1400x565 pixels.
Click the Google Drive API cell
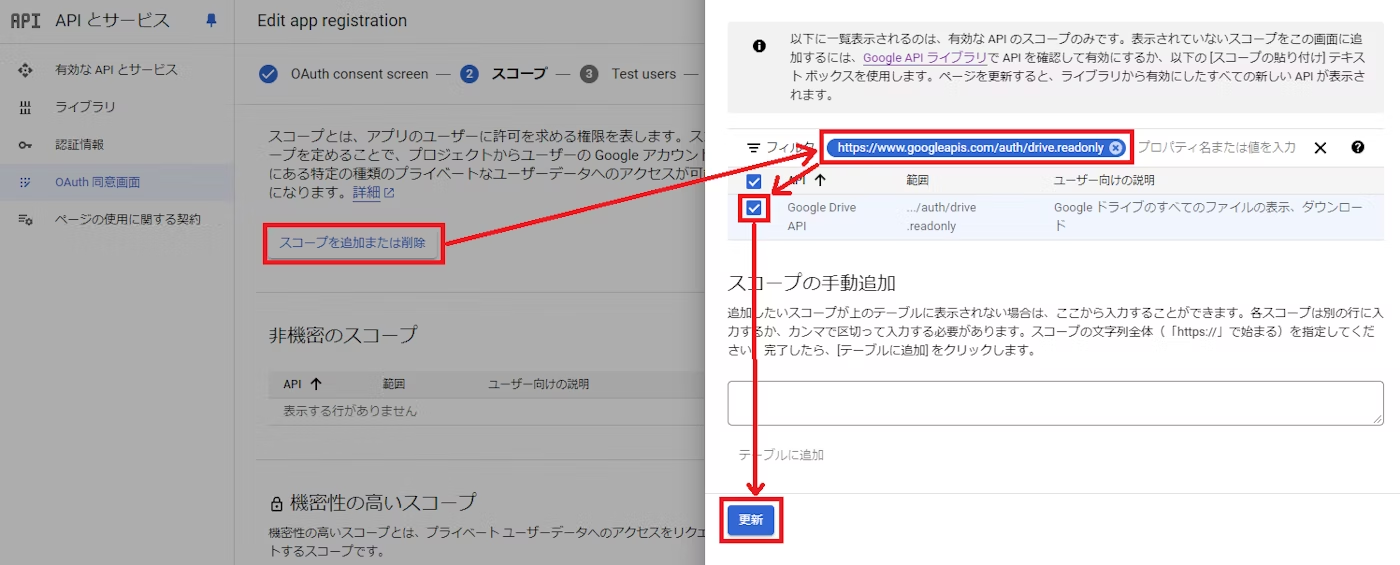point(822,217)
